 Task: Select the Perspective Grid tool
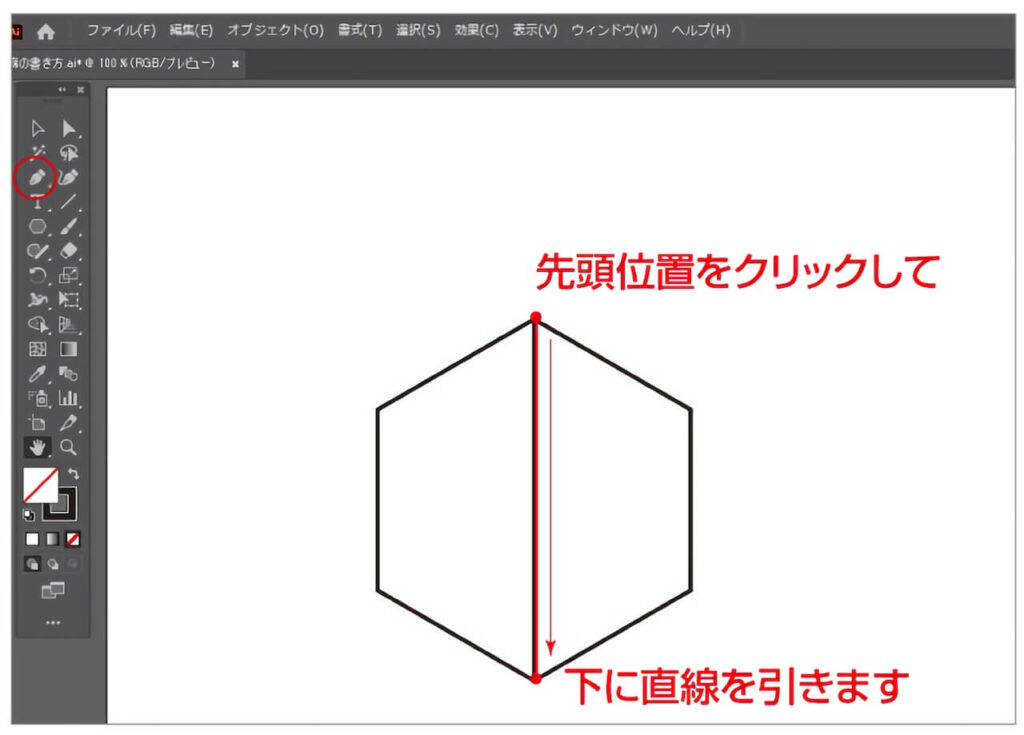[x=69, y=325]
